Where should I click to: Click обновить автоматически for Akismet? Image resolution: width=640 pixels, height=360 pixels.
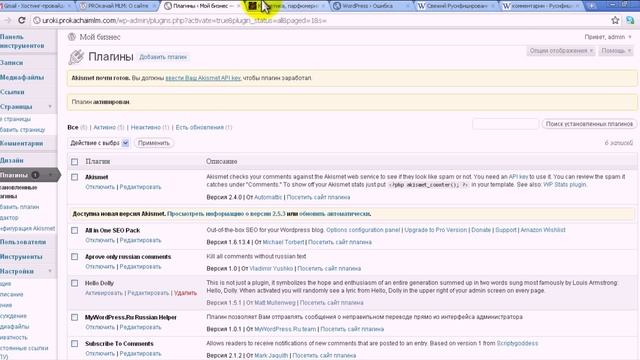[335, 214]
